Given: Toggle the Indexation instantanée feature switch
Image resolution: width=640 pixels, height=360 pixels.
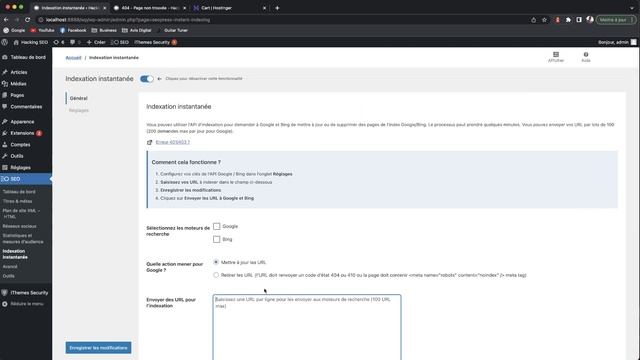Looking at the screenshot, I should (x=147, y=79).
